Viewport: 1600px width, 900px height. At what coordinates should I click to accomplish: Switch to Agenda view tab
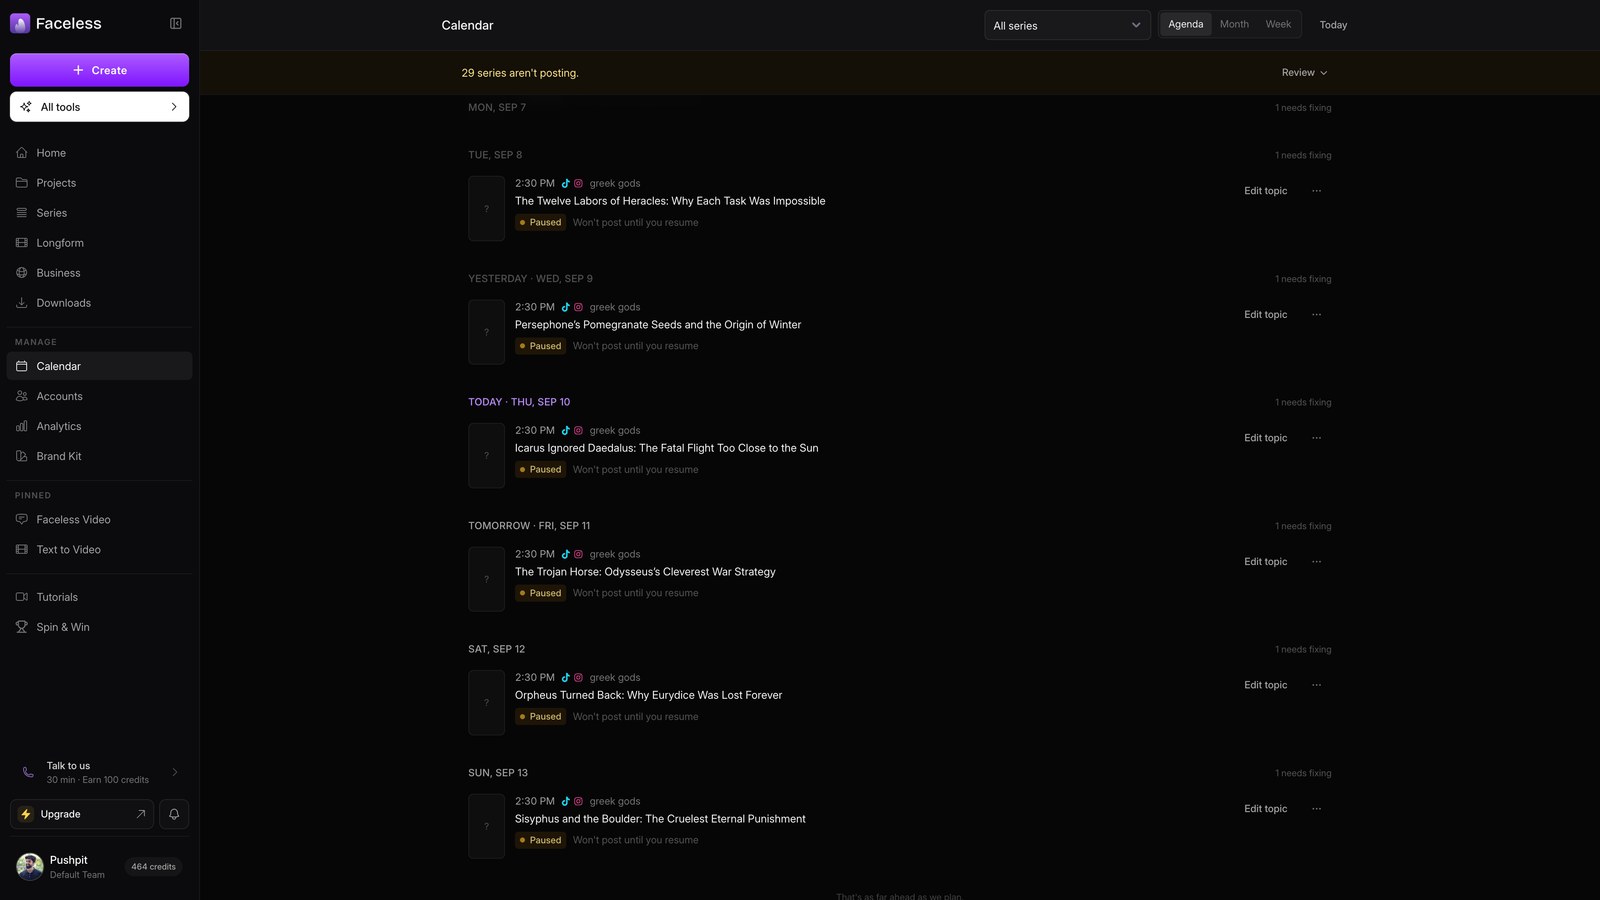point(1186,24)
